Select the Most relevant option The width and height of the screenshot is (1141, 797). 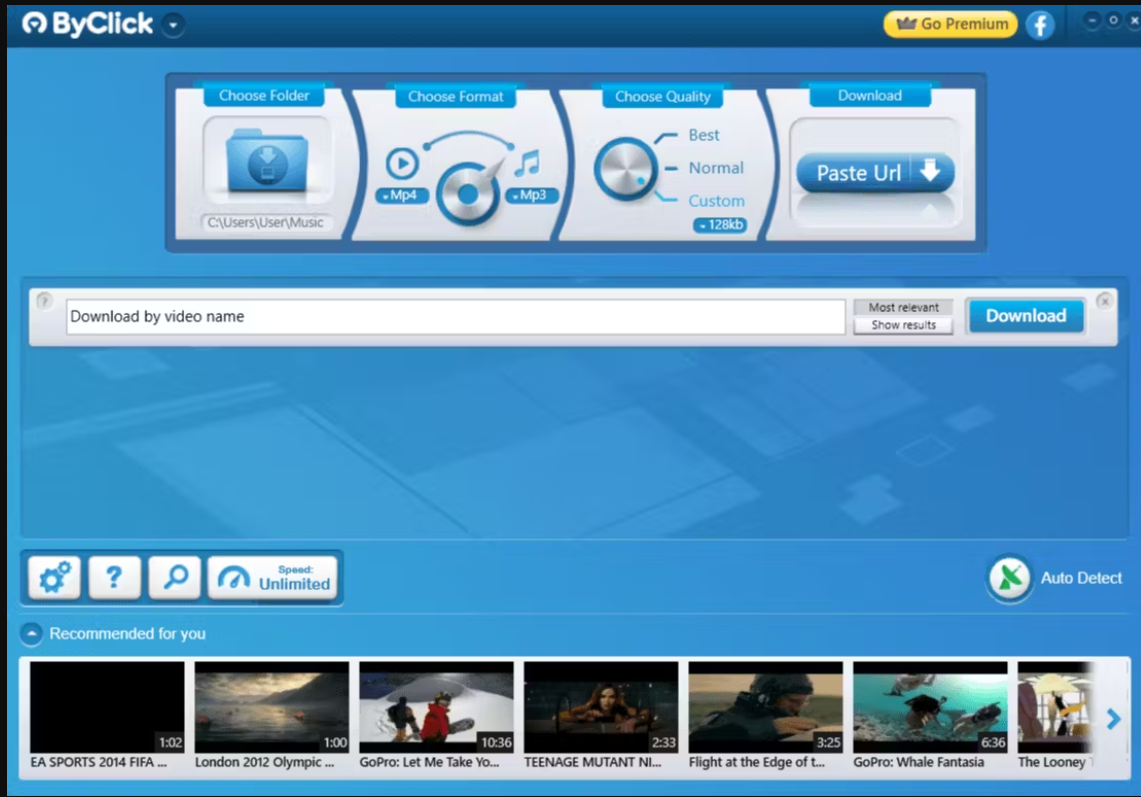pos(903,307)
